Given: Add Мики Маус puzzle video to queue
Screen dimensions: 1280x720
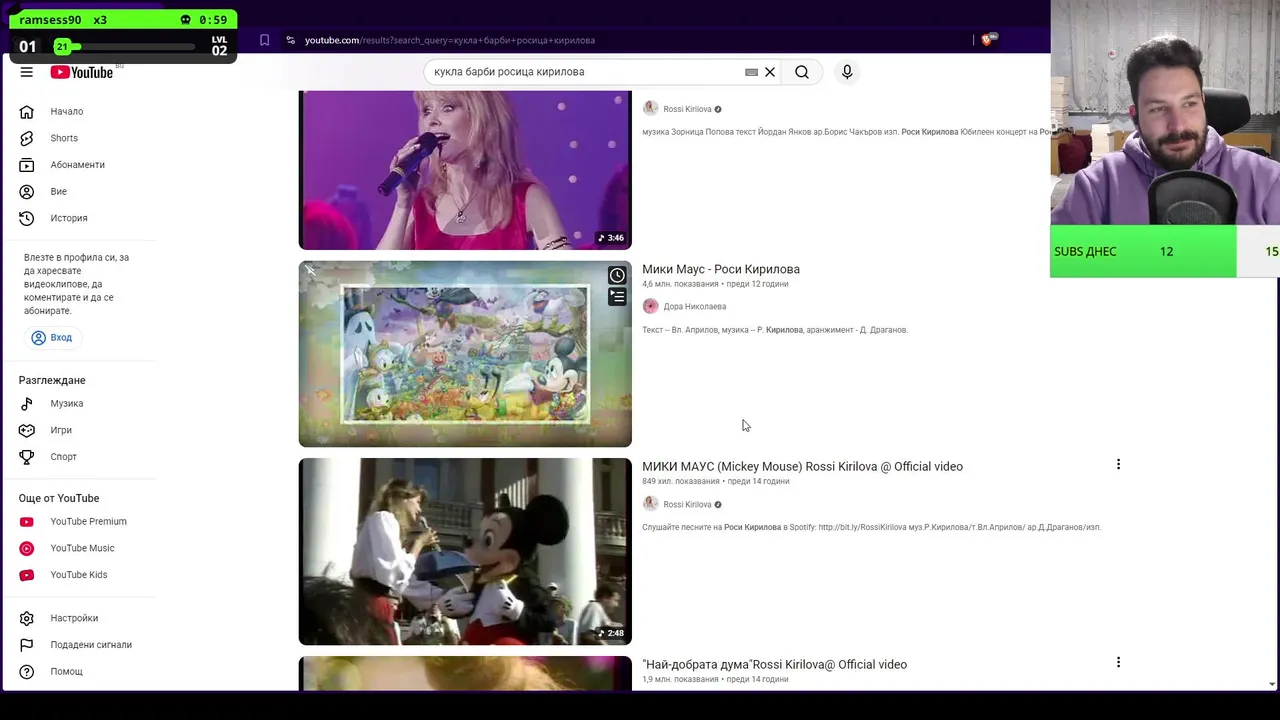Looking at the screenshot, I should (x=617, y=297).
